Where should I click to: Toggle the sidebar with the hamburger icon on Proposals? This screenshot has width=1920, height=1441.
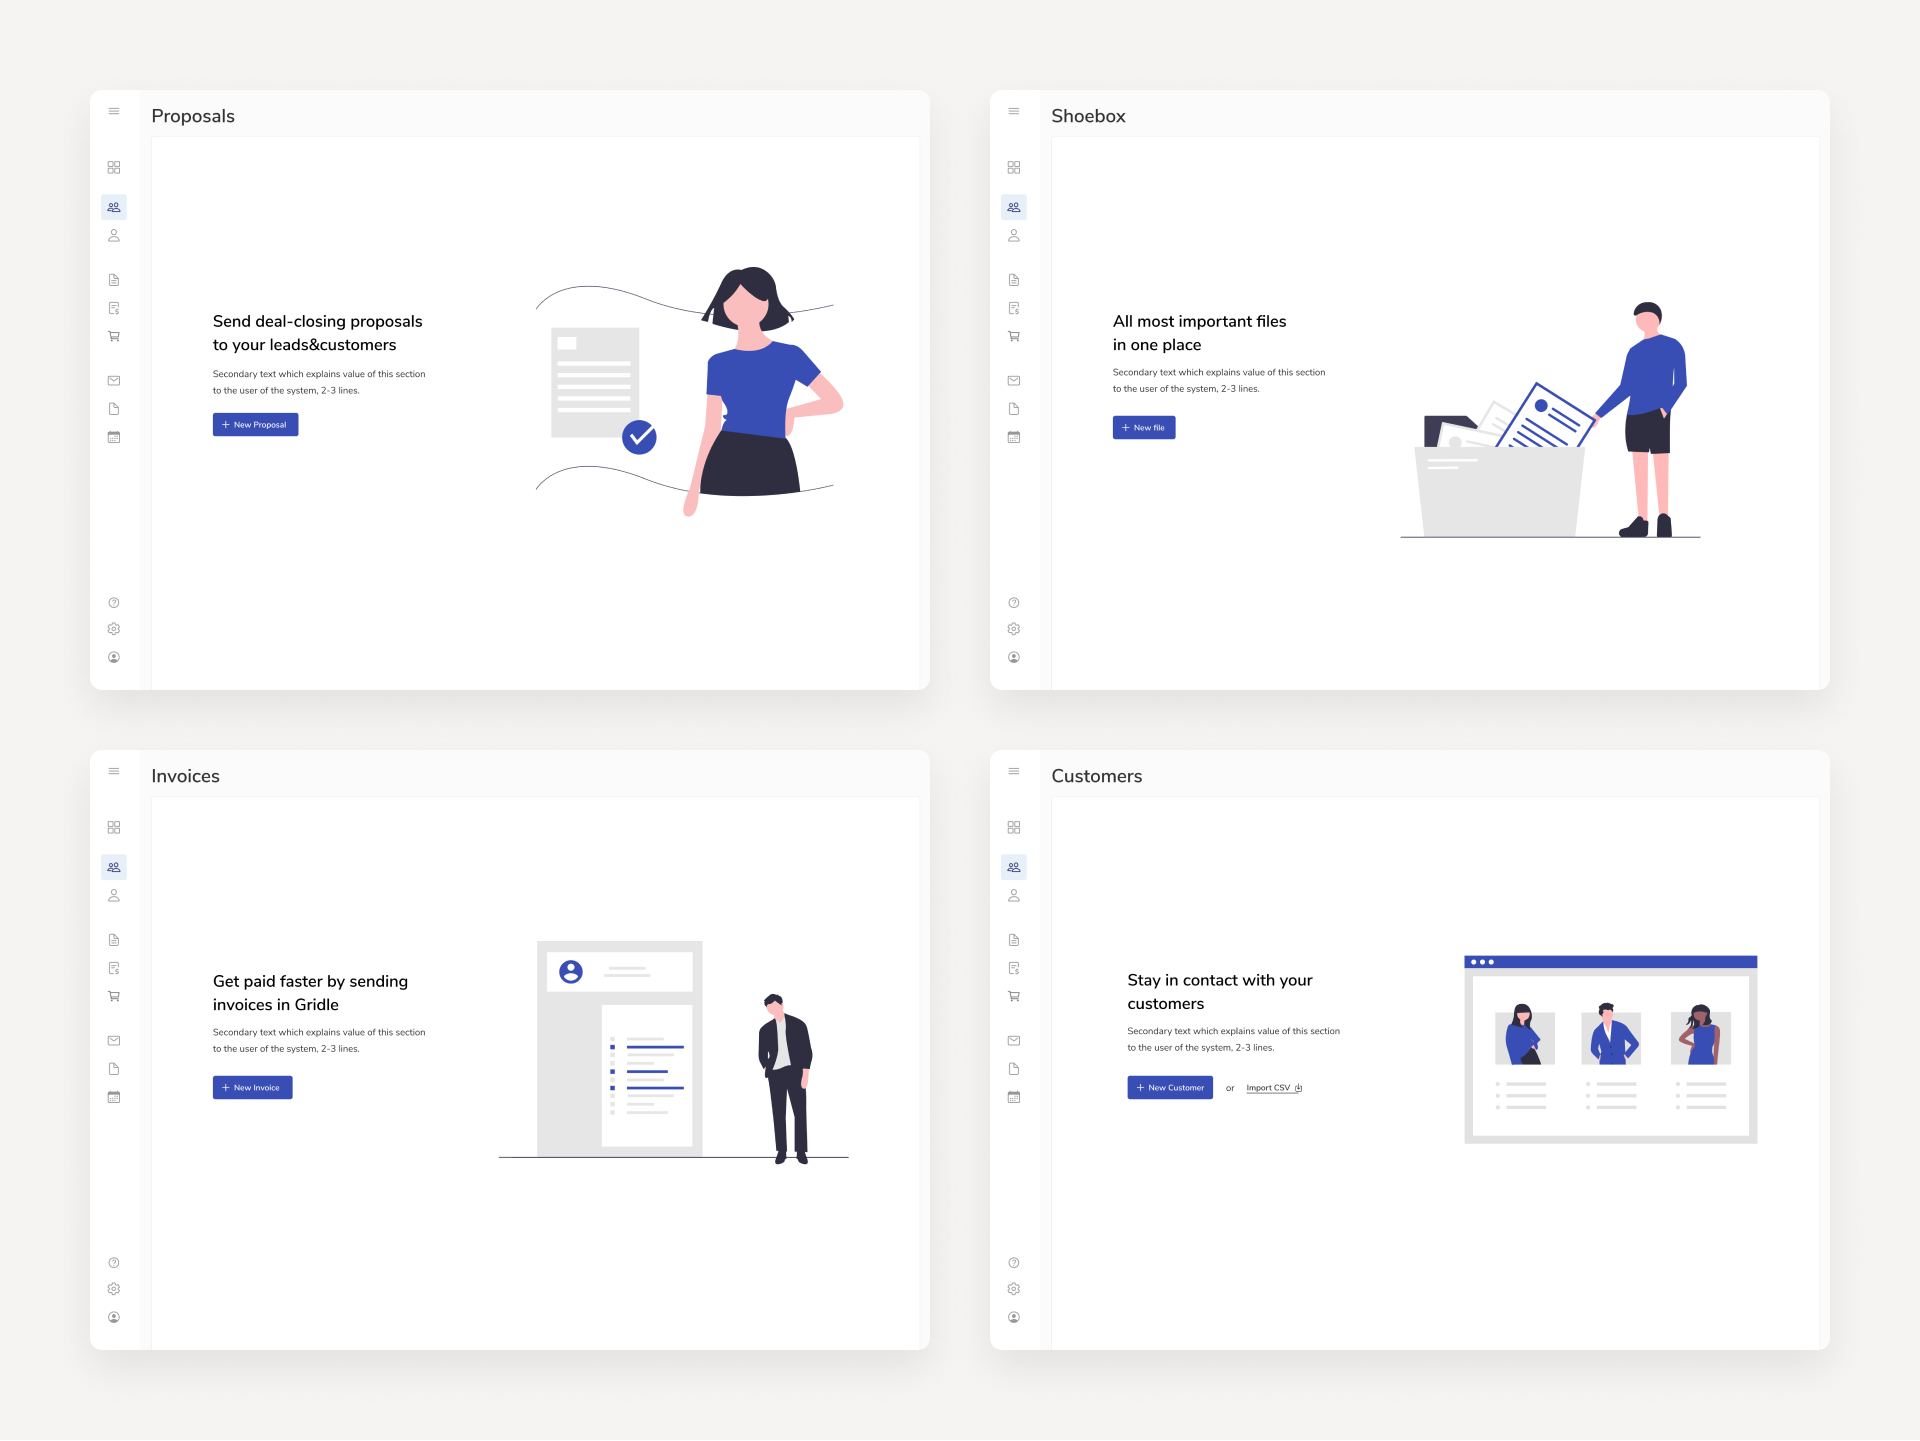click(x=113, y=111)
